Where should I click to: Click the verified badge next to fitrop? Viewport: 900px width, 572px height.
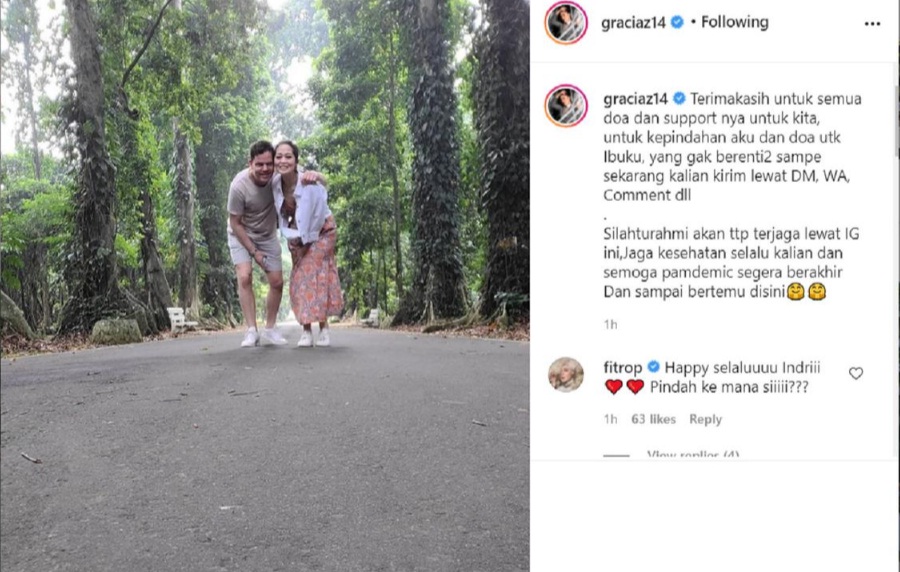pos(653,367)
